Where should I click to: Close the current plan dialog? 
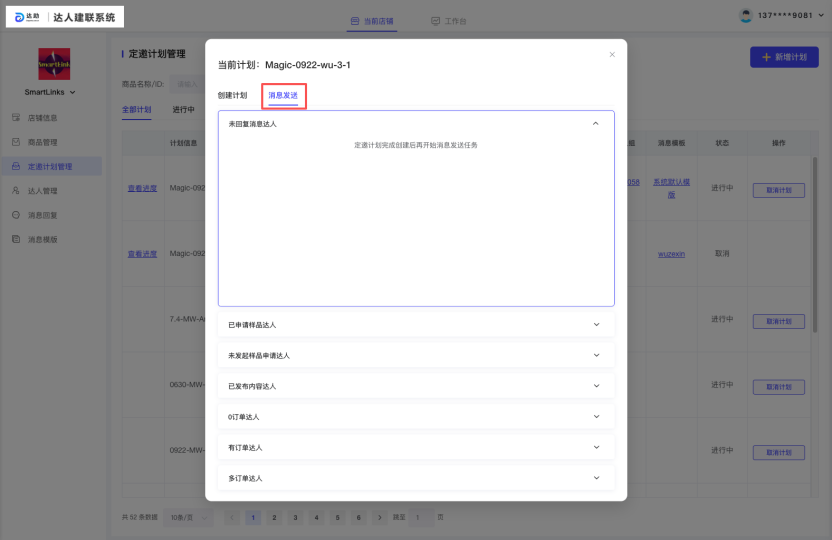coord(612,54)
